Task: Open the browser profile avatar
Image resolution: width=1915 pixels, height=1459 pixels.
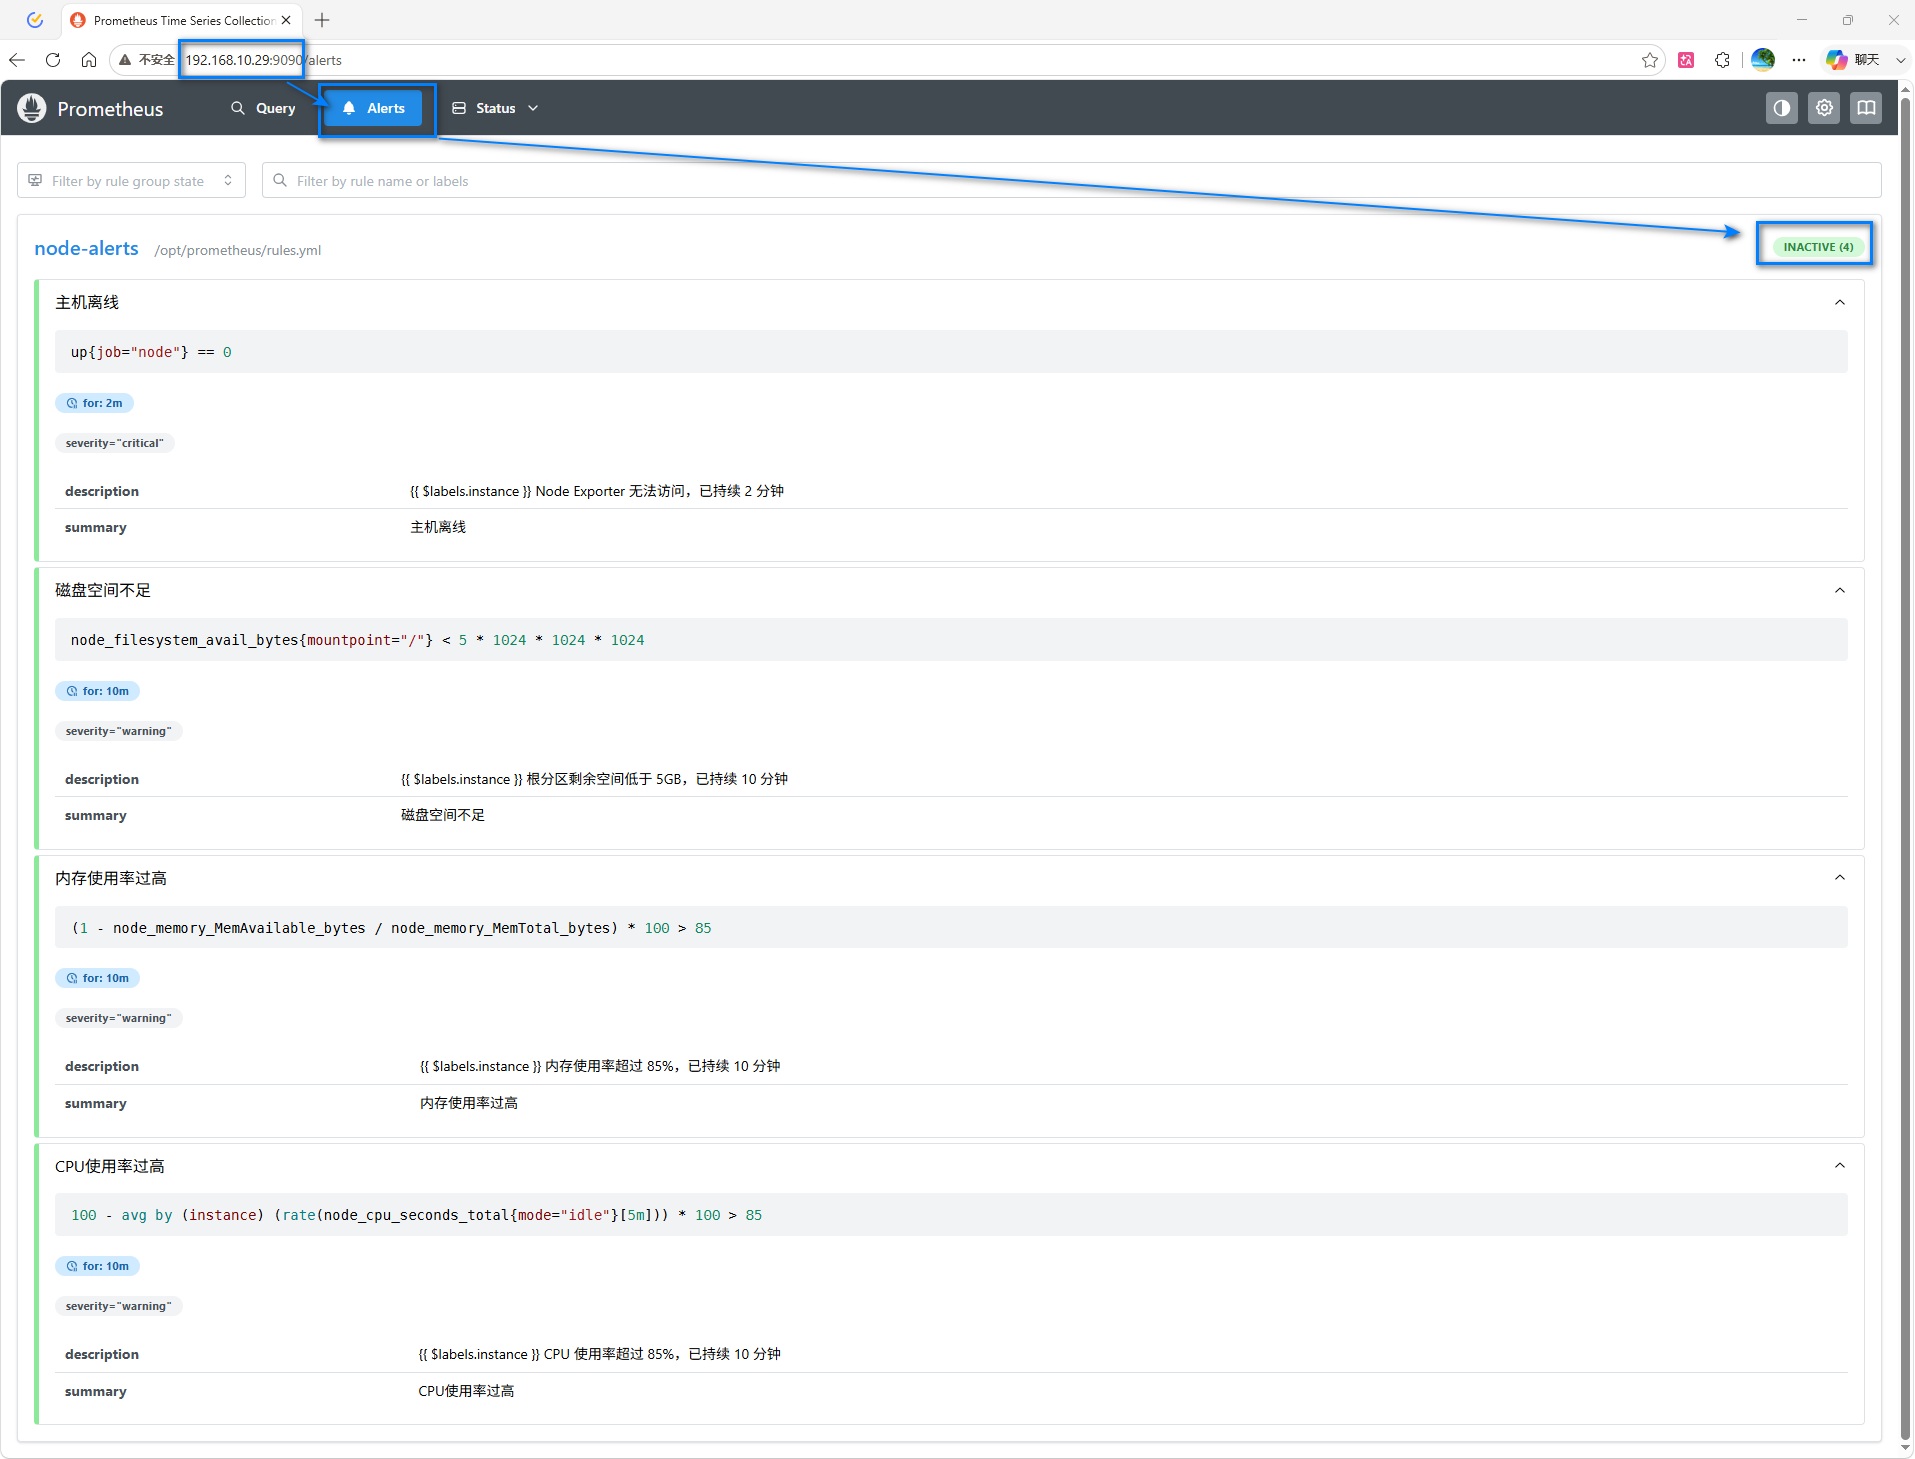Action: tap(1763, 60)
